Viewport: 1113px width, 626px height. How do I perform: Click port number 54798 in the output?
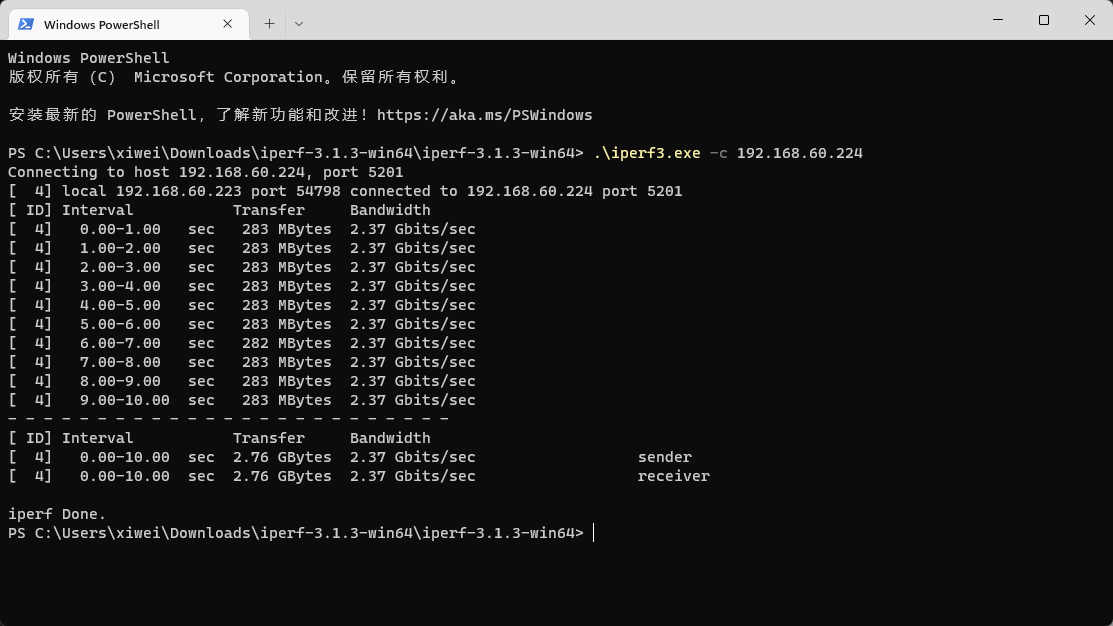point(318,191)
